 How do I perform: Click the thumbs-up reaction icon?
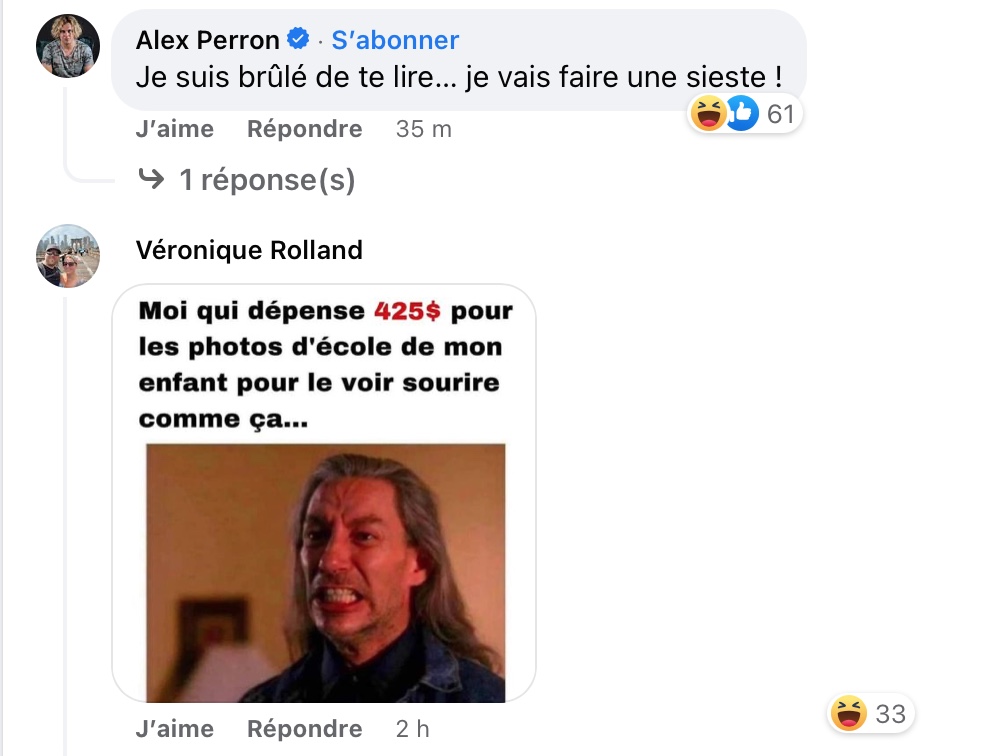[x=743, y=114]
